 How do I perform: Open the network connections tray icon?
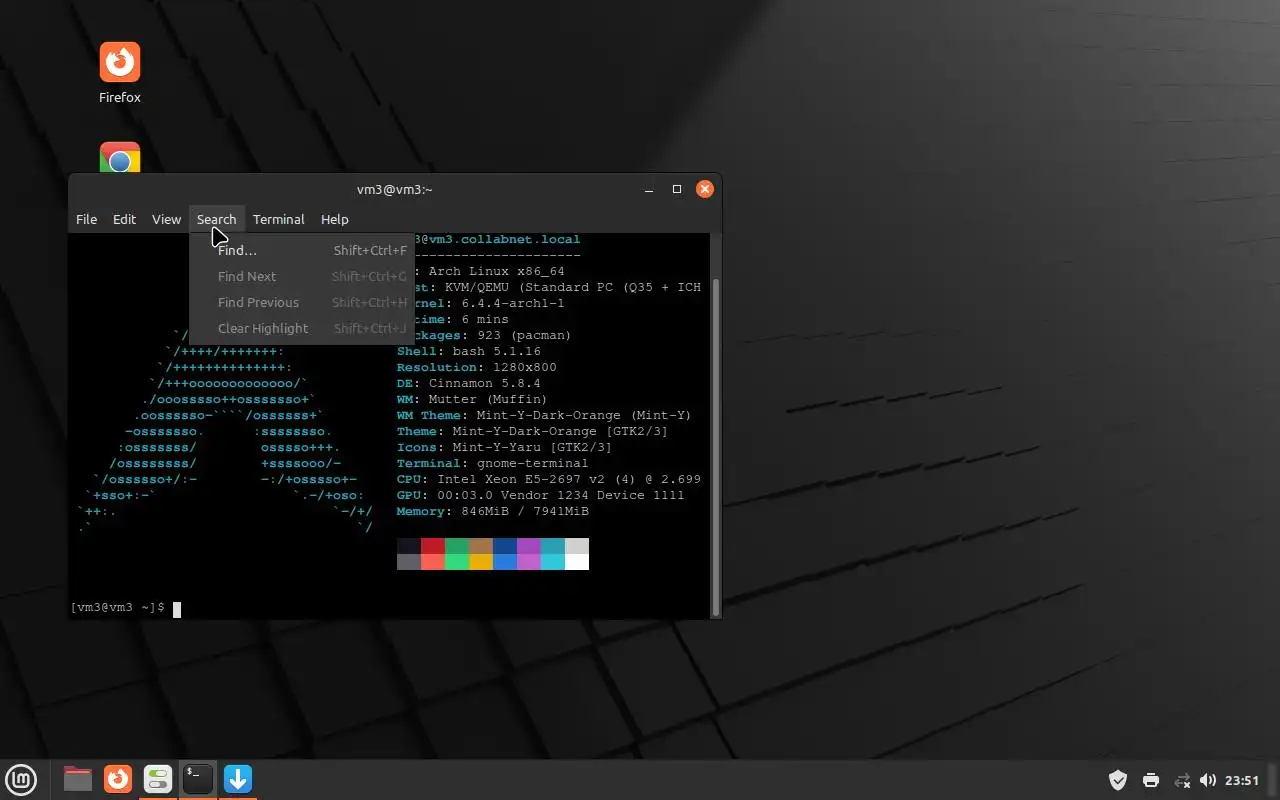(1182, 780)
